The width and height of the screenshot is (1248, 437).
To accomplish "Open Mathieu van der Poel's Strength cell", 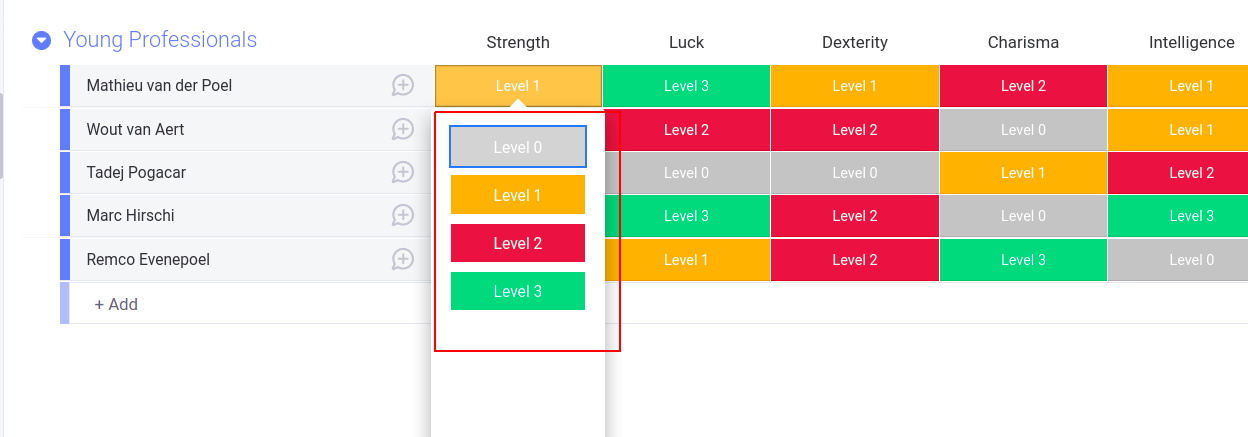I will (x=518, y=86).
